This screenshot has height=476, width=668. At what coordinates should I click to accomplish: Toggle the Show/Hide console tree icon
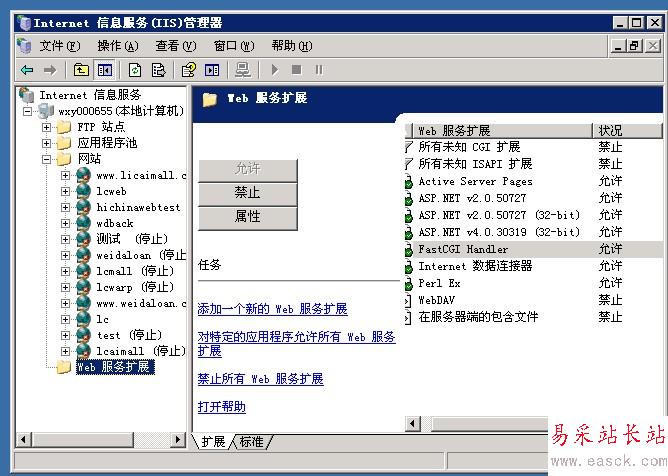pos(104,70)
